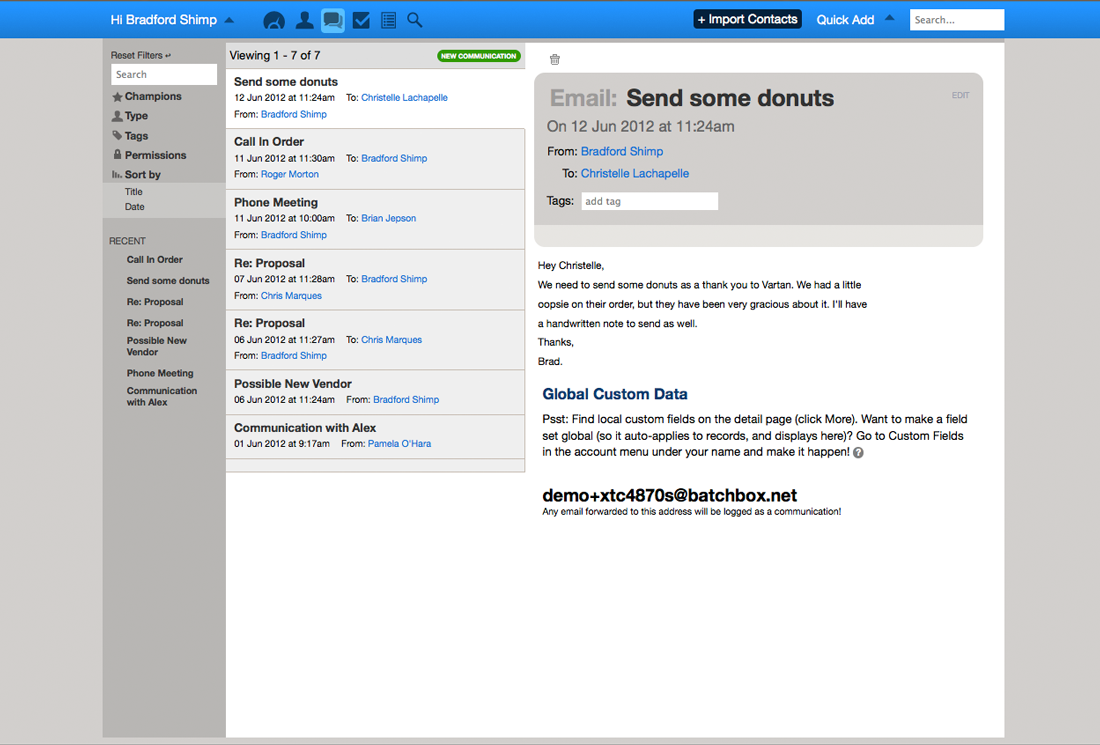Click the Tags label icon in sidebar

click(x=117, y=135)
